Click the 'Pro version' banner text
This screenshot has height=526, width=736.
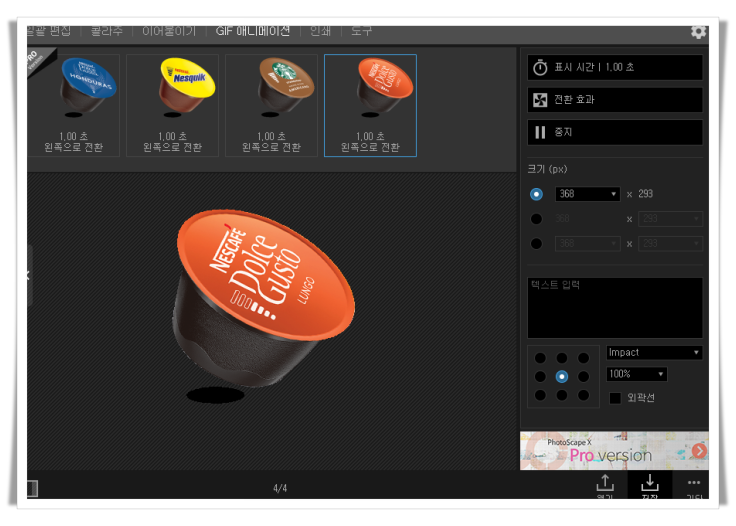click(610, 455)
